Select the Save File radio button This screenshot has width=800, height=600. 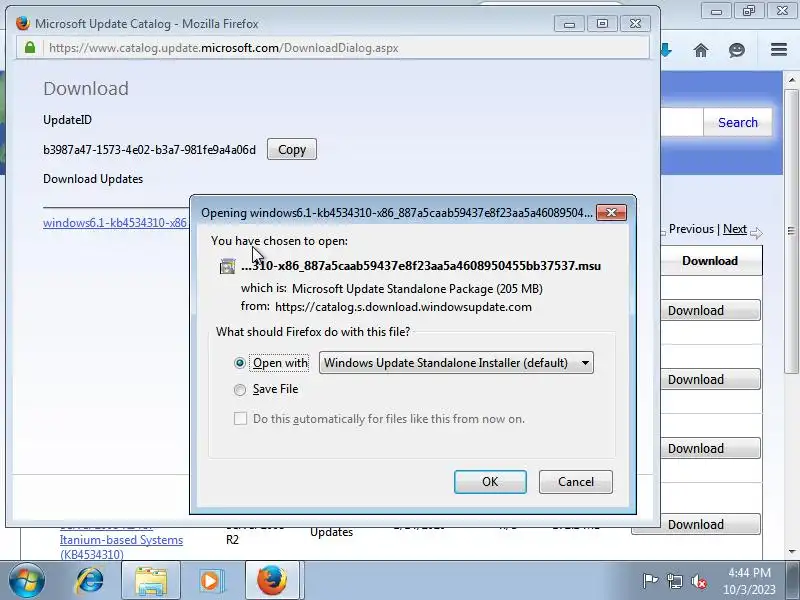239,390
